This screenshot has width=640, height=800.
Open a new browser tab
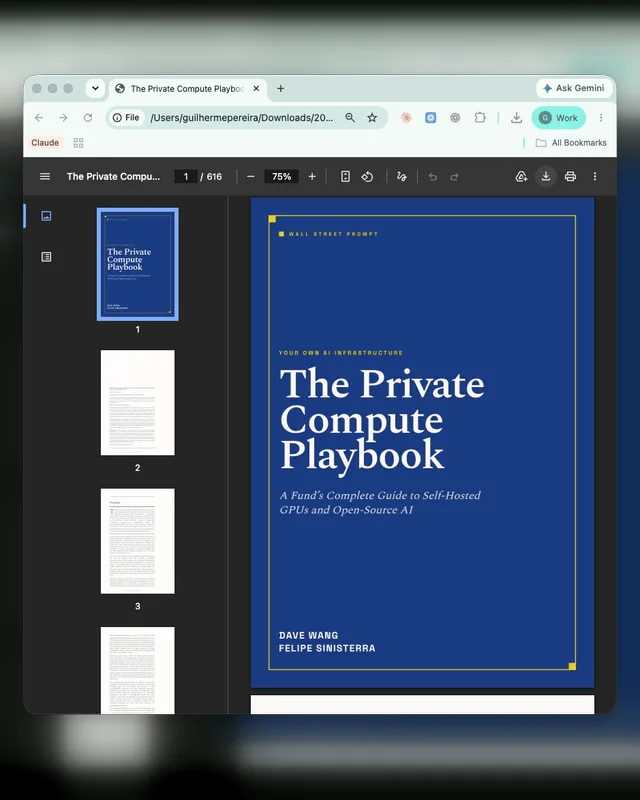[x=281, y=88]
